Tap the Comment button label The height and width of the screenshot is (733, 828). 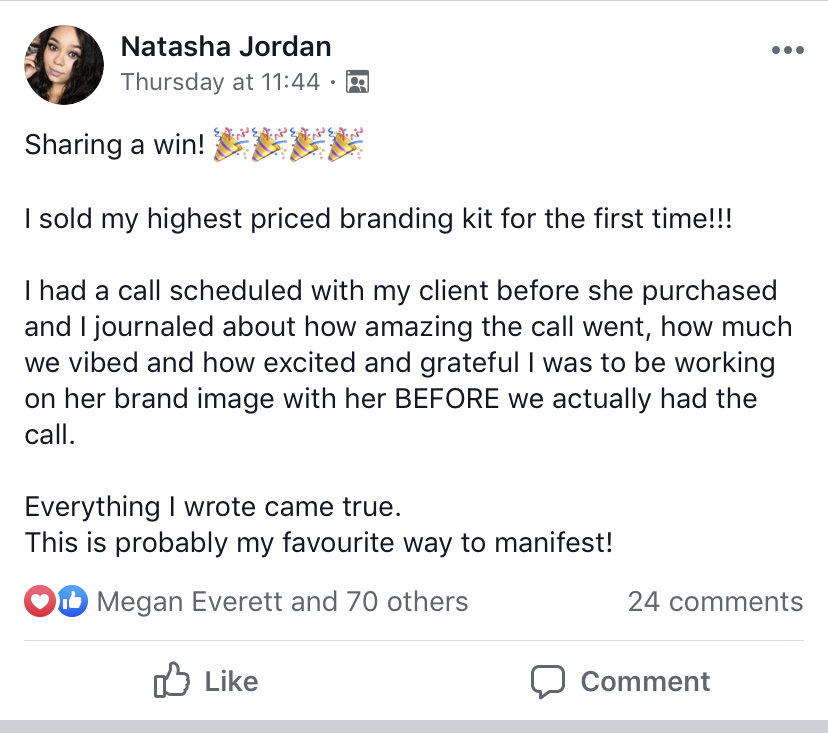645,681
